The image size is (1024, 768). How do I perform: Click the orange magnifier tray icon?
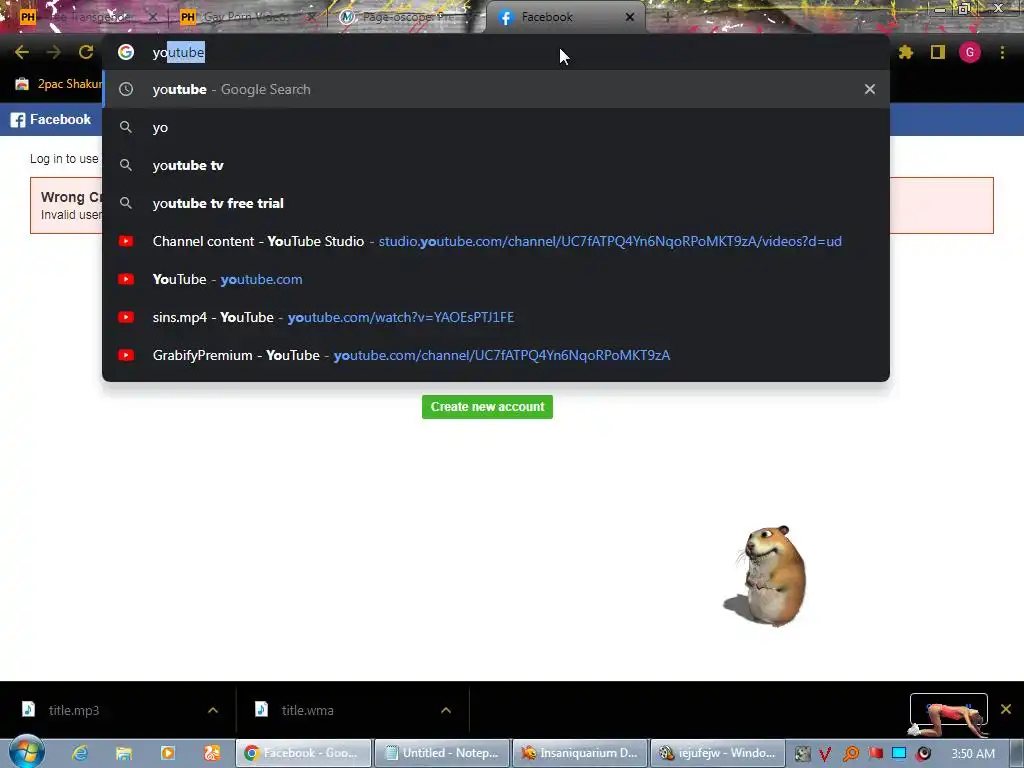[x=850, y=754]
